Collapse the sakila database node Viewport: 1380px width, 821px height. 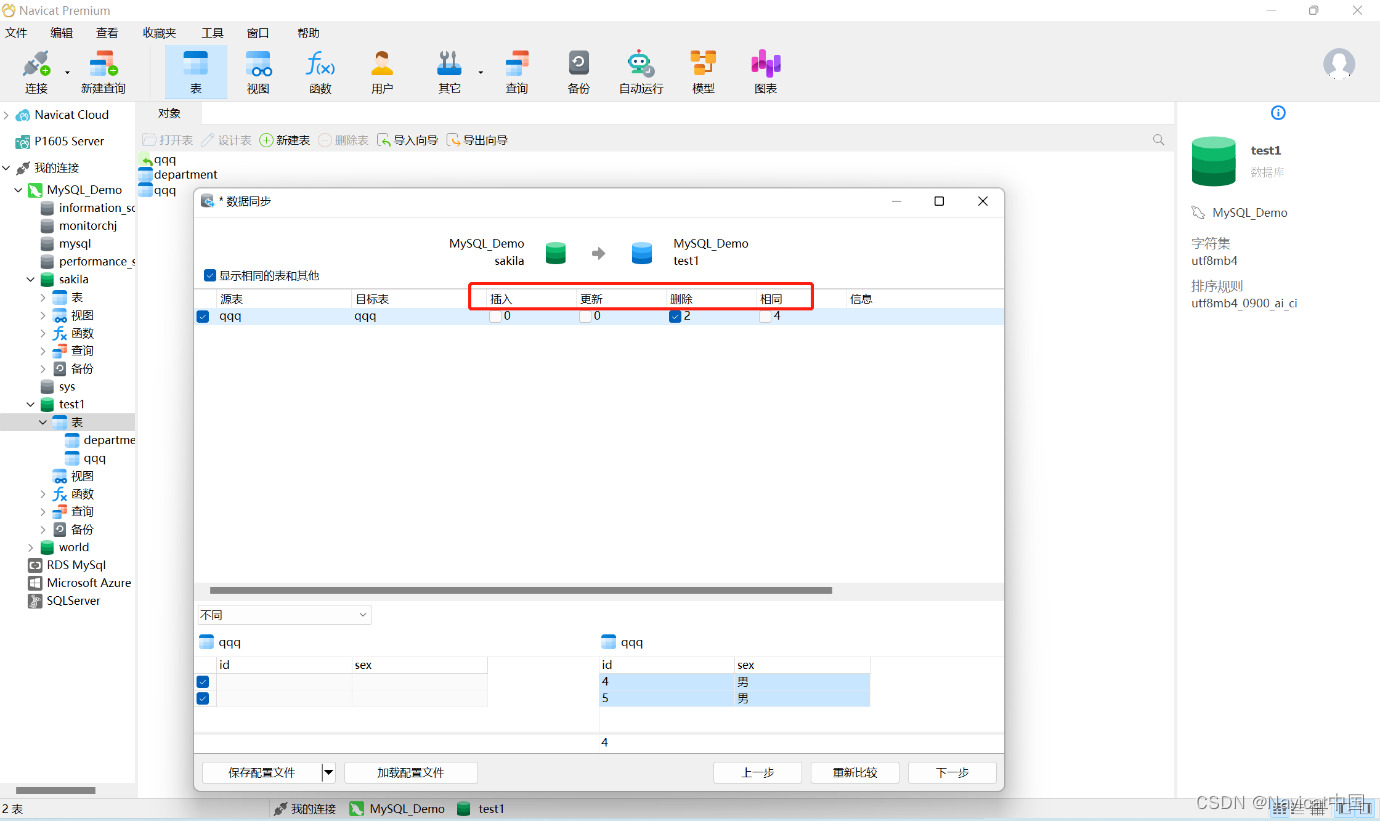coord(31,280)
